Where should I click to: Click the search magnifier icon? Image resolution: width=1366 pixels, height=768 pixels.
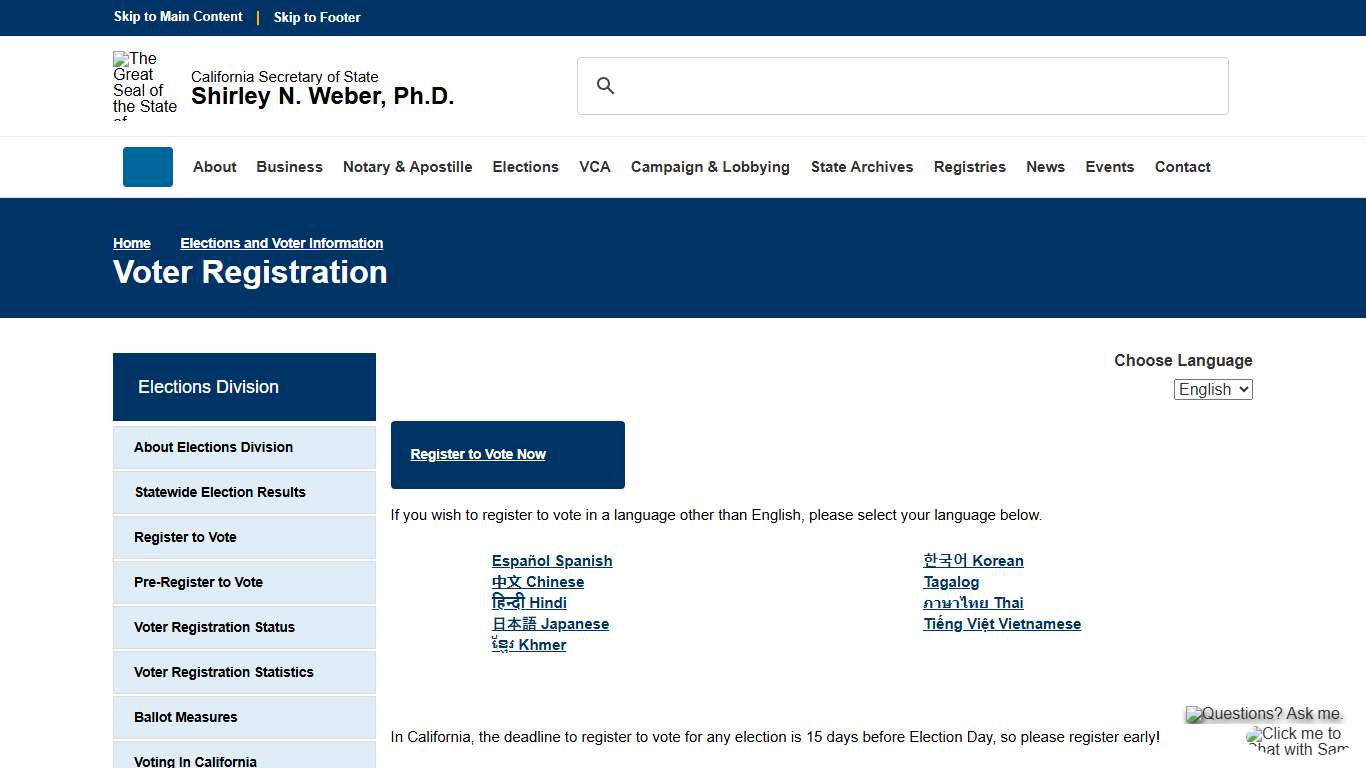[605, 85]
